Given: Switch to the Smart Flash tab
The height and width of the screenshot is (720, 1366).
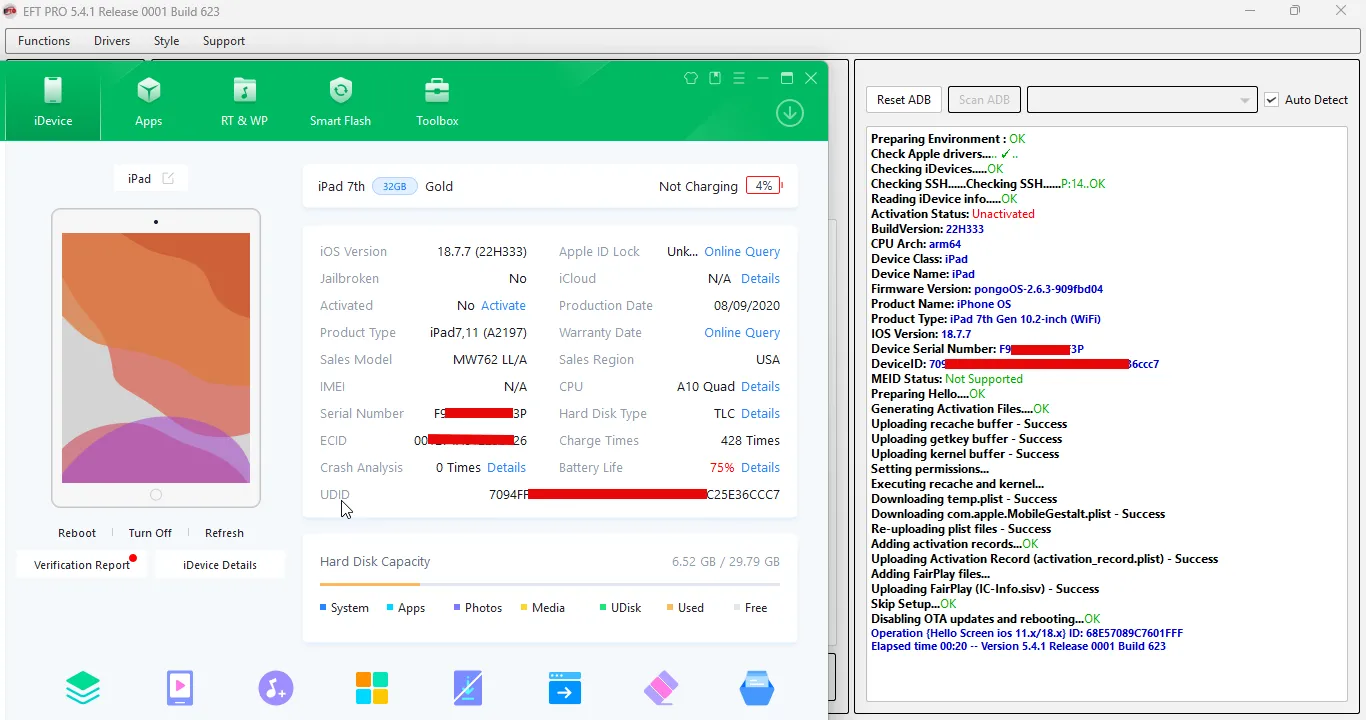Looking at the screenshot, I should point(340,102).
